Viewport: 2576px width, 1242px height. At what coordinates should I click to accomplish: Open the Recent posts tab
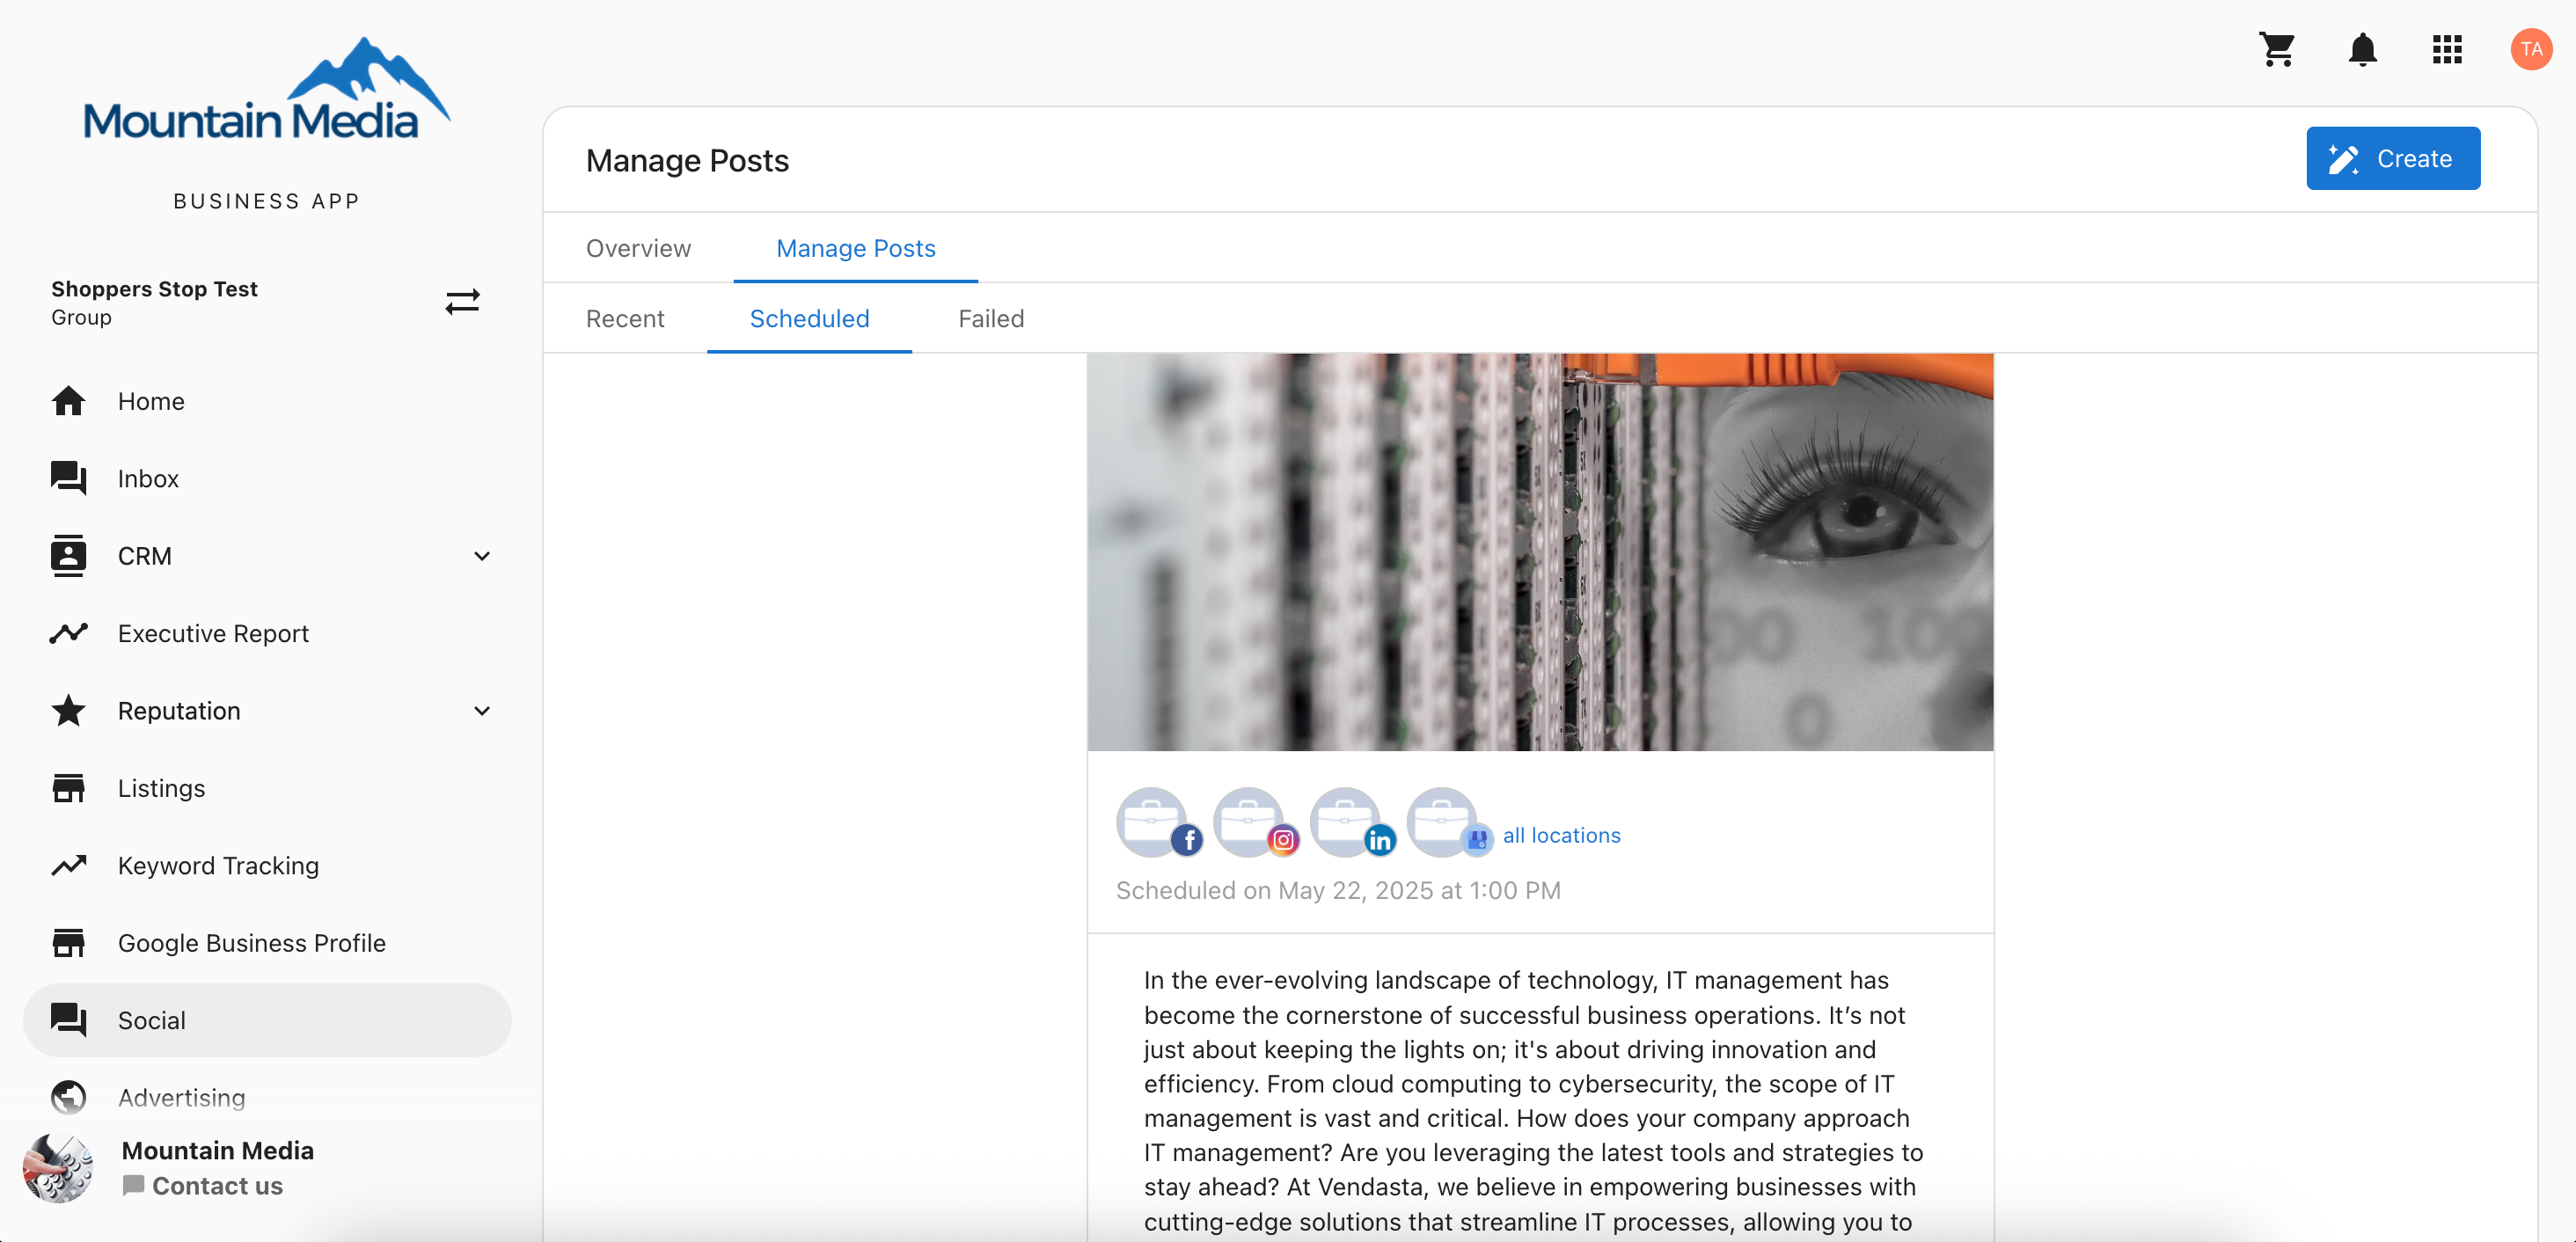click(625, 318)
